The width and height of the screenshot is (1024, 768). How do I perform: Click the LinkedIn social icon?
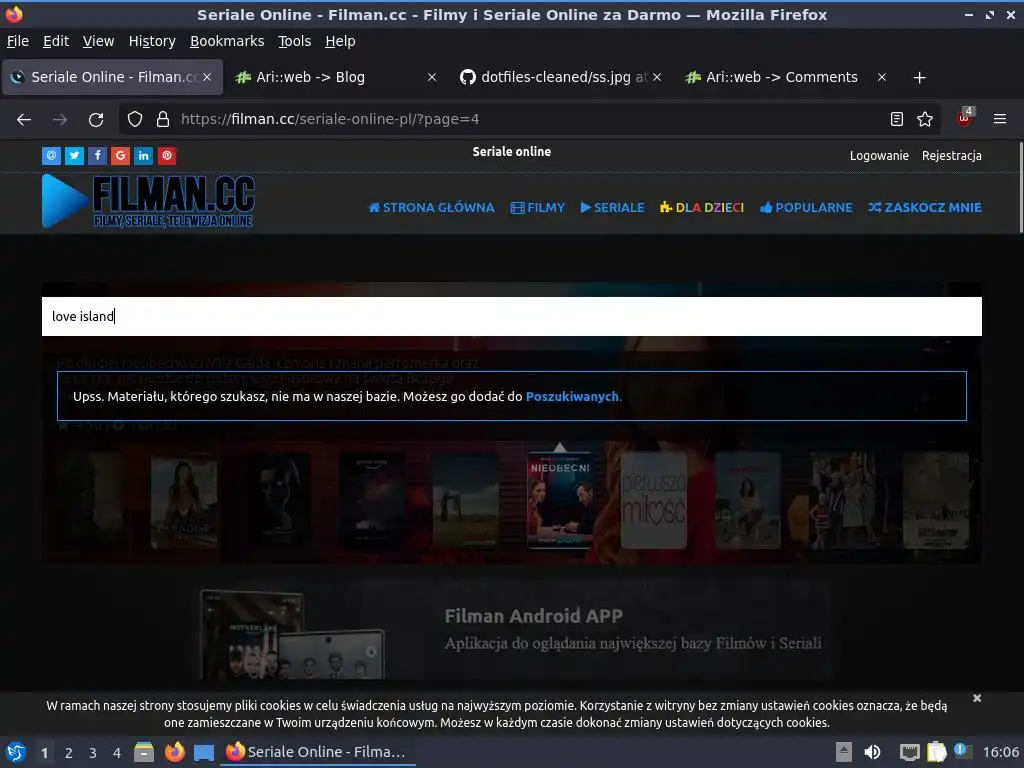click(144, 155)
